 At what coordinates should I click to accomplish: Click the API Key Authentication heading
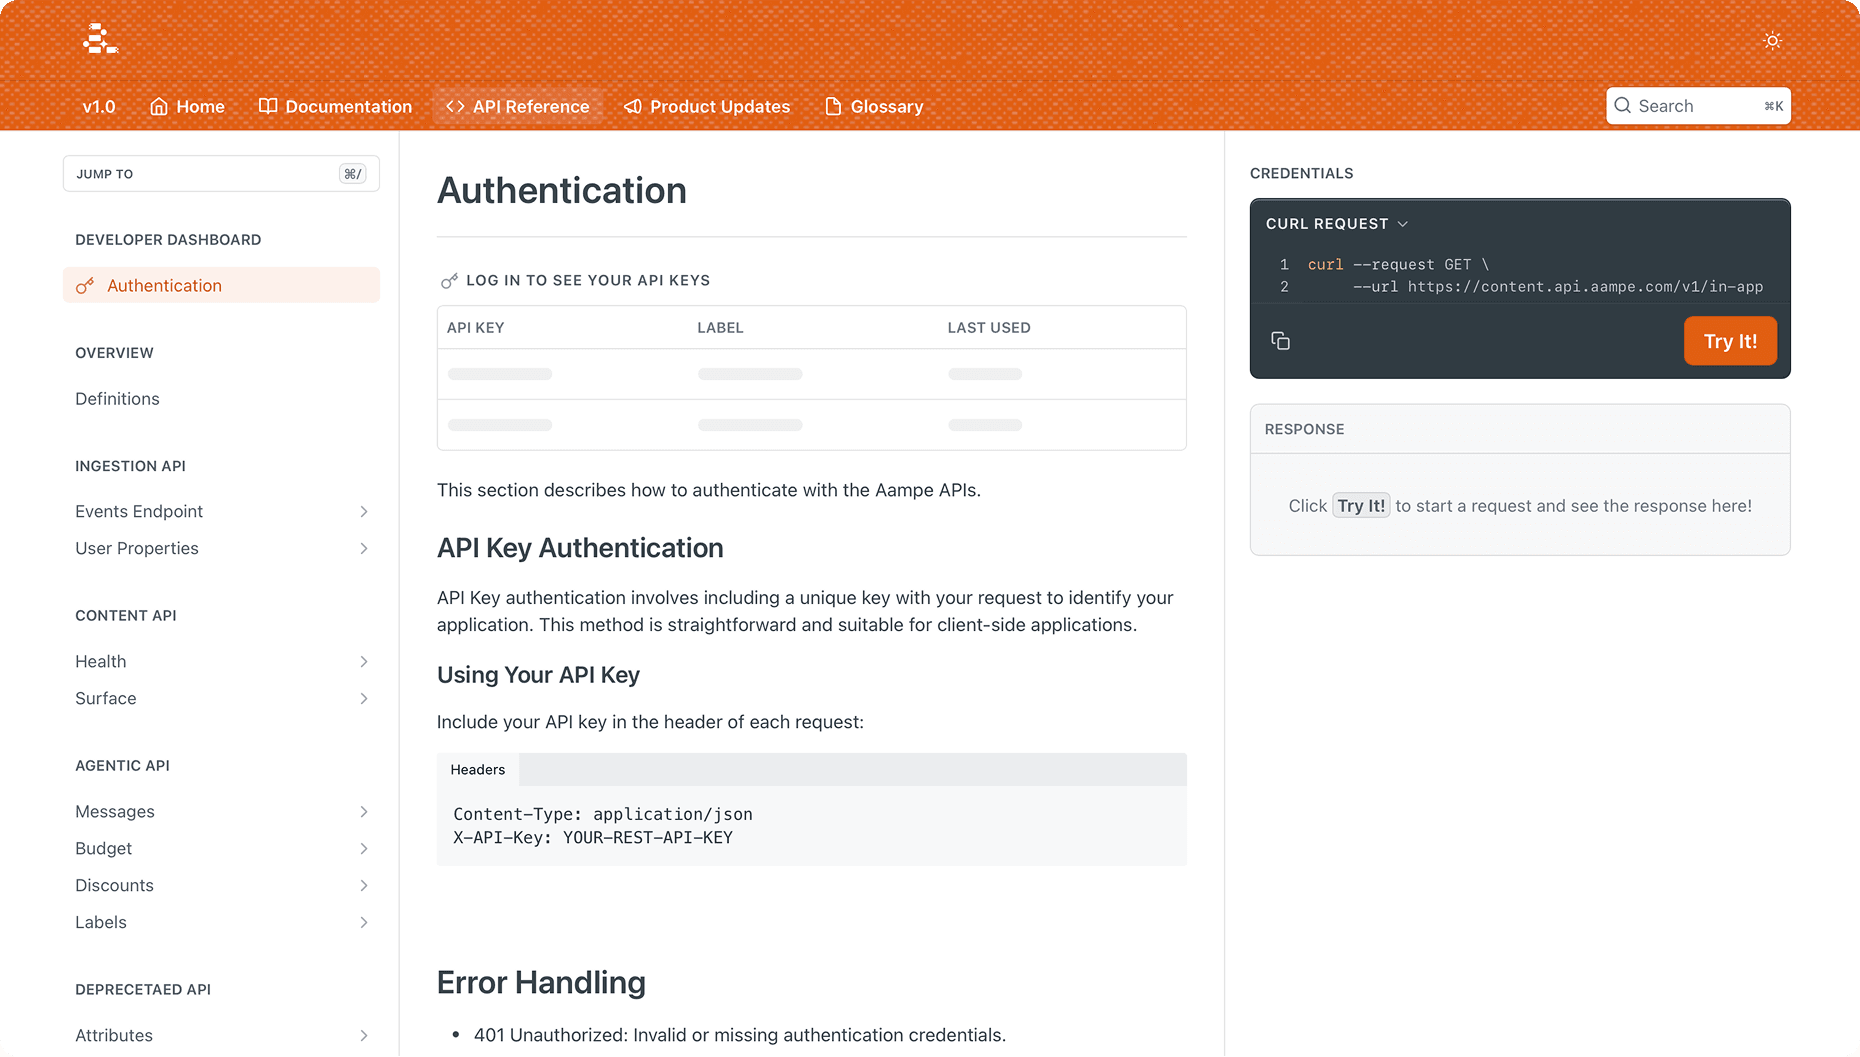click(x=580, y=548)
